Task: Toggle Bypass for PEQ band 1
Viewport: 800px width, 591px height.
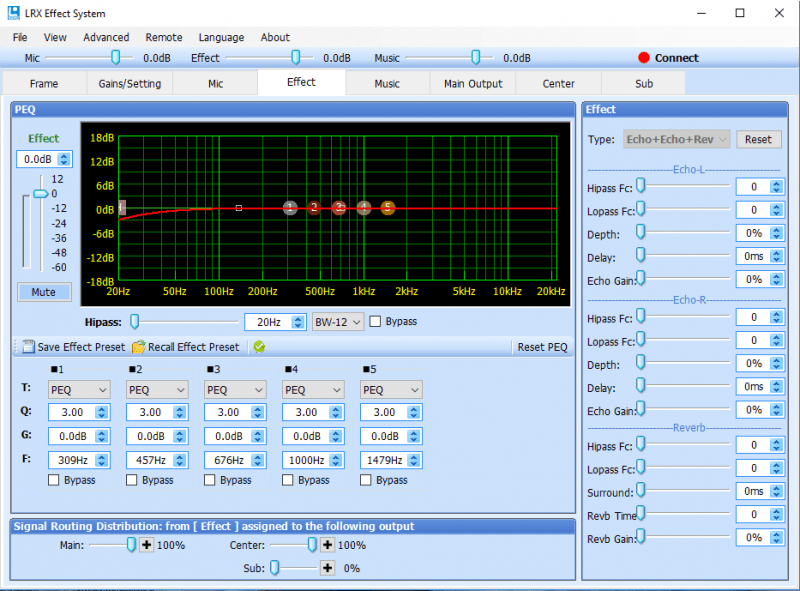Action: [54, 480]
